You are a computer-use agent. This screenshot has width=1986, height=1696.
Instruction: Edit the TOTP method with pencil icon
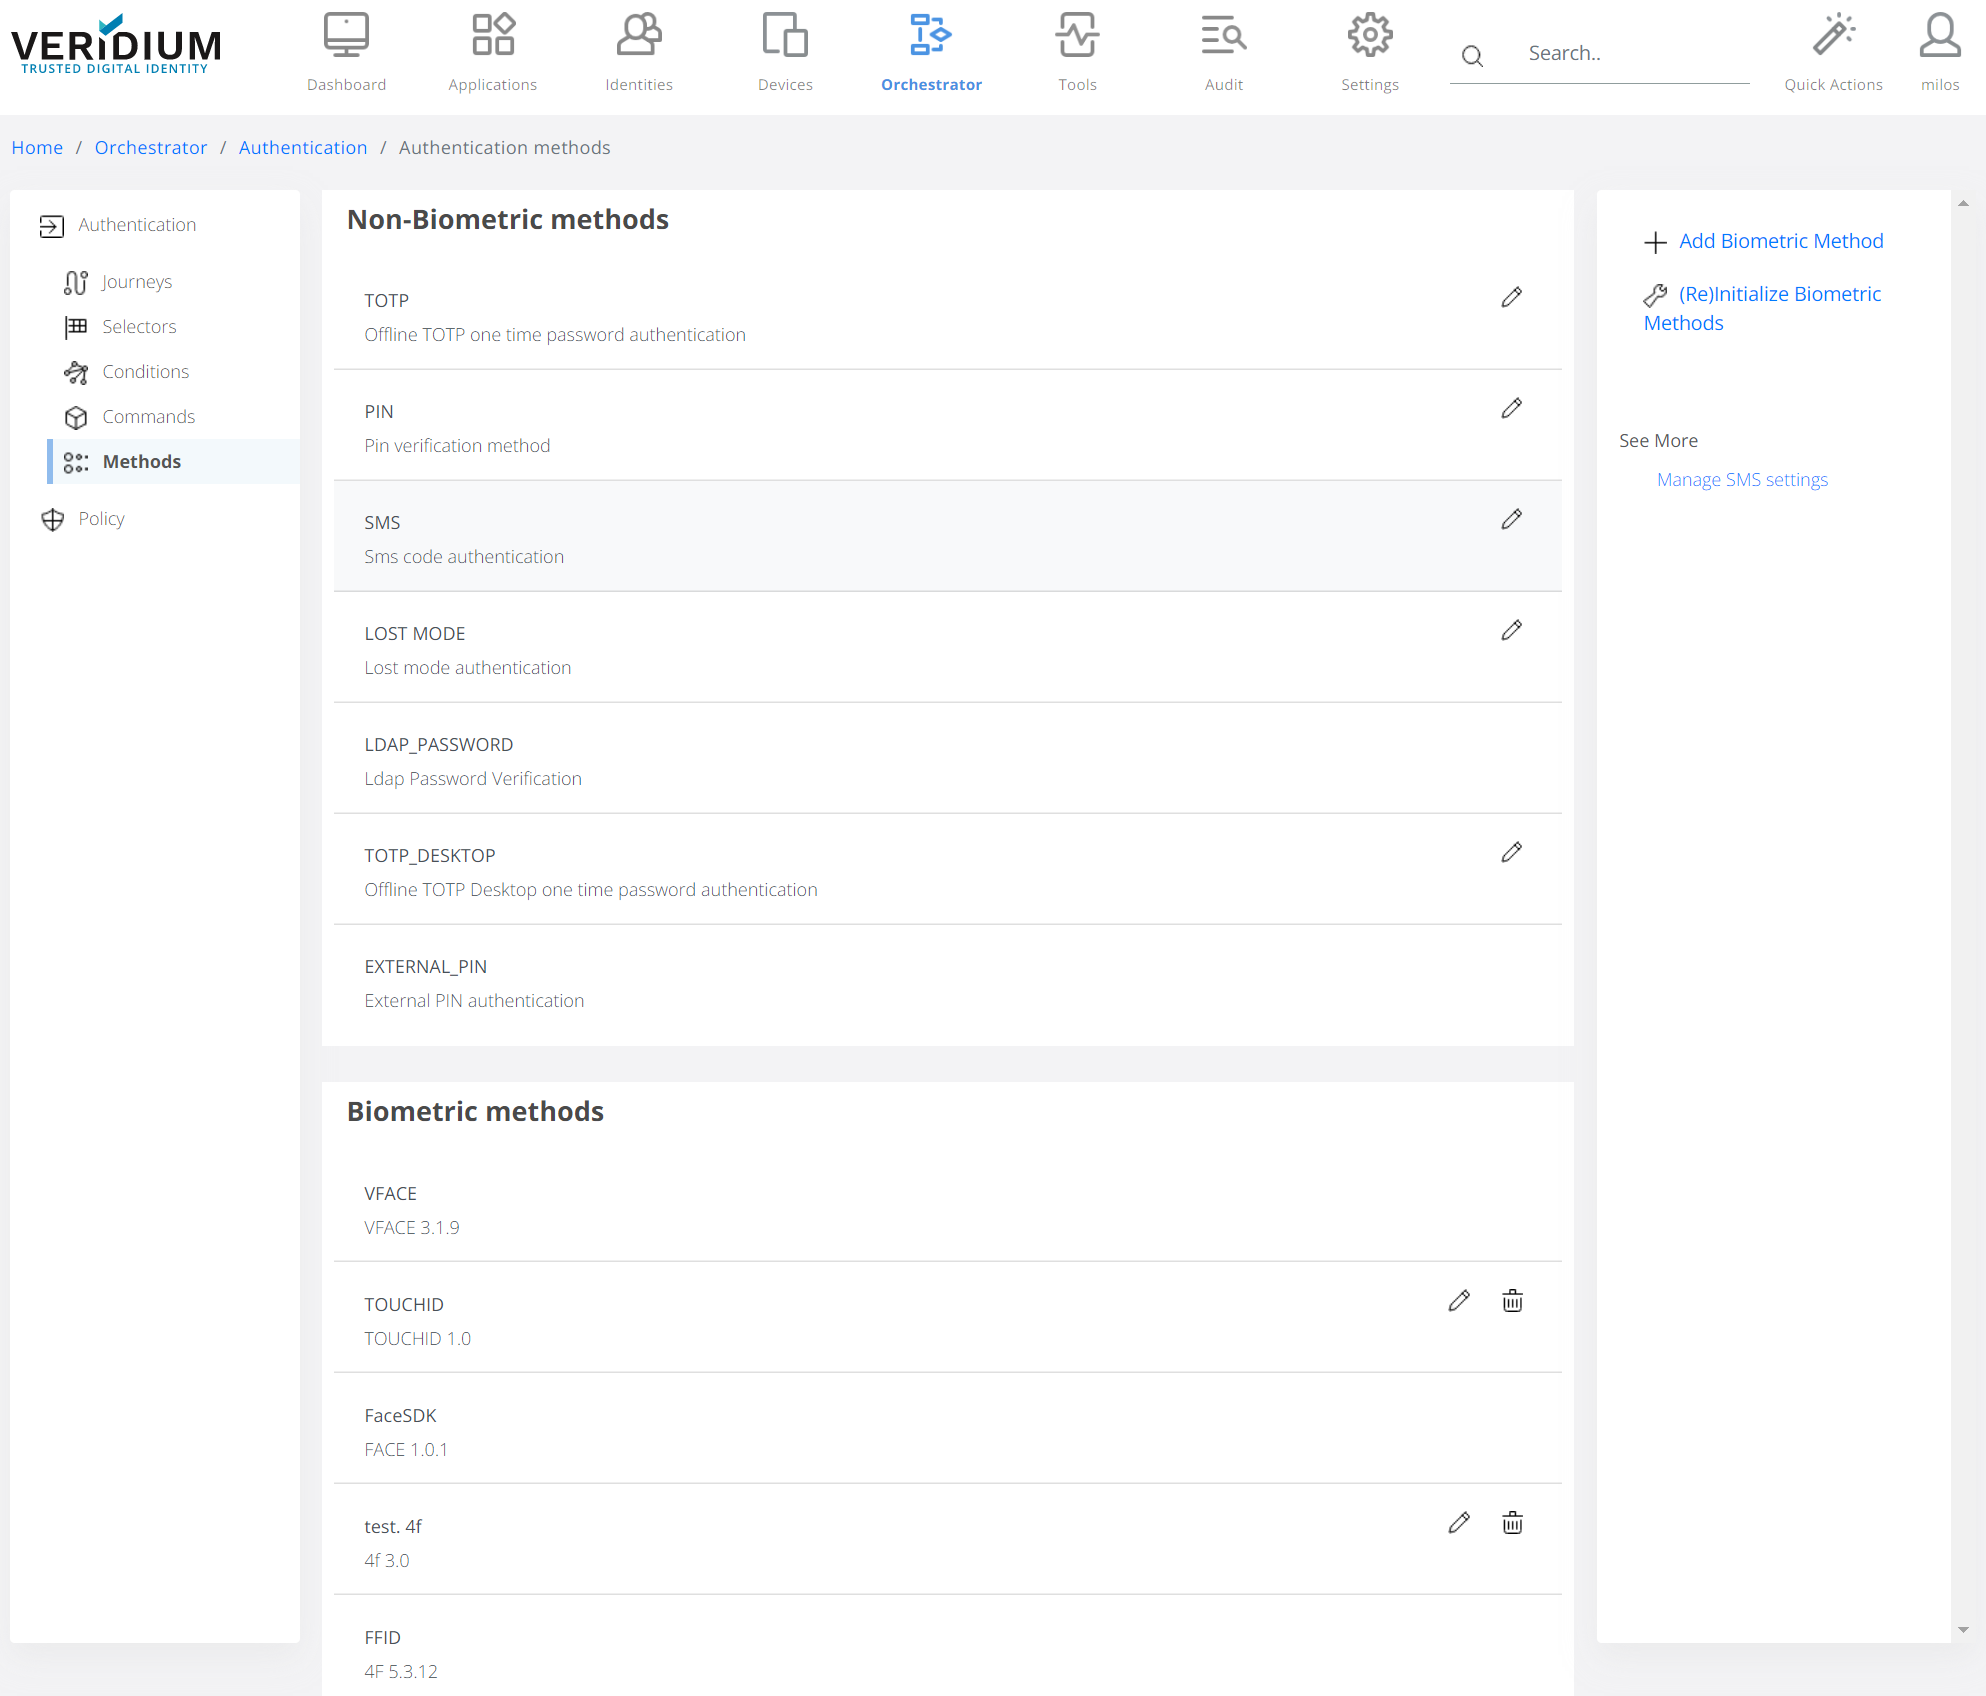[1511, 297]
